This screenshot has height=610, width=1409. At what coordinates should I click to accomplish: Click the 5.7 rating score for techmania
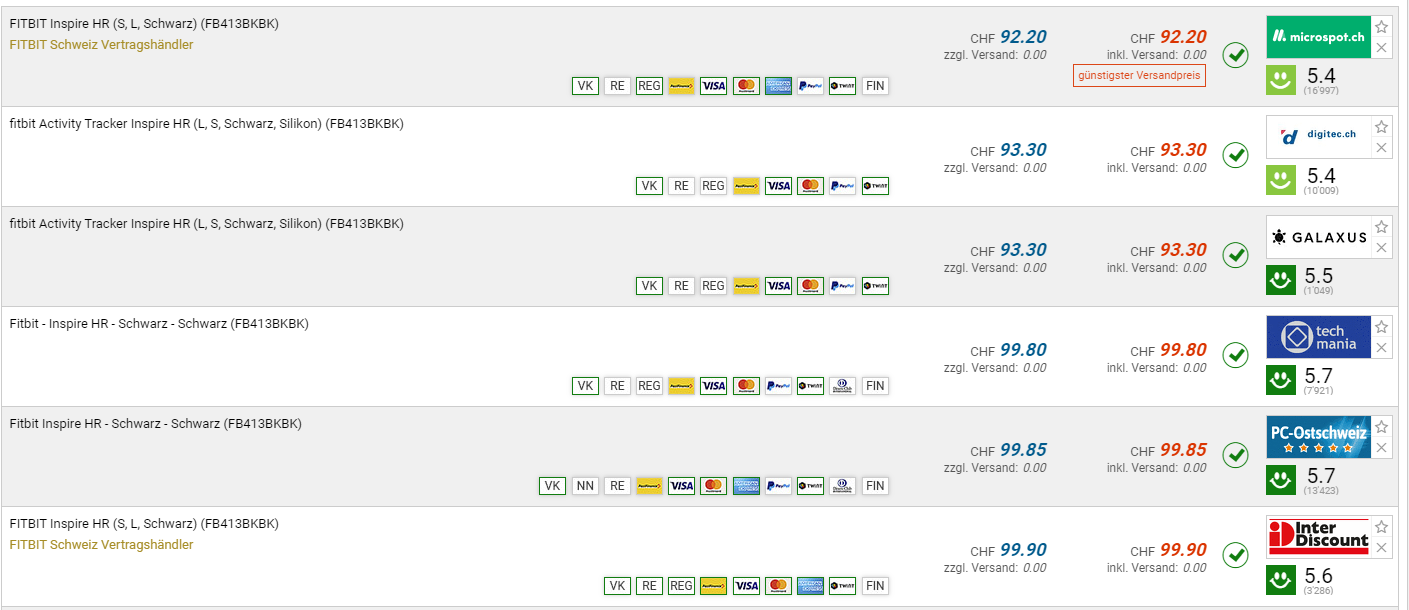tap(1319, 376)
